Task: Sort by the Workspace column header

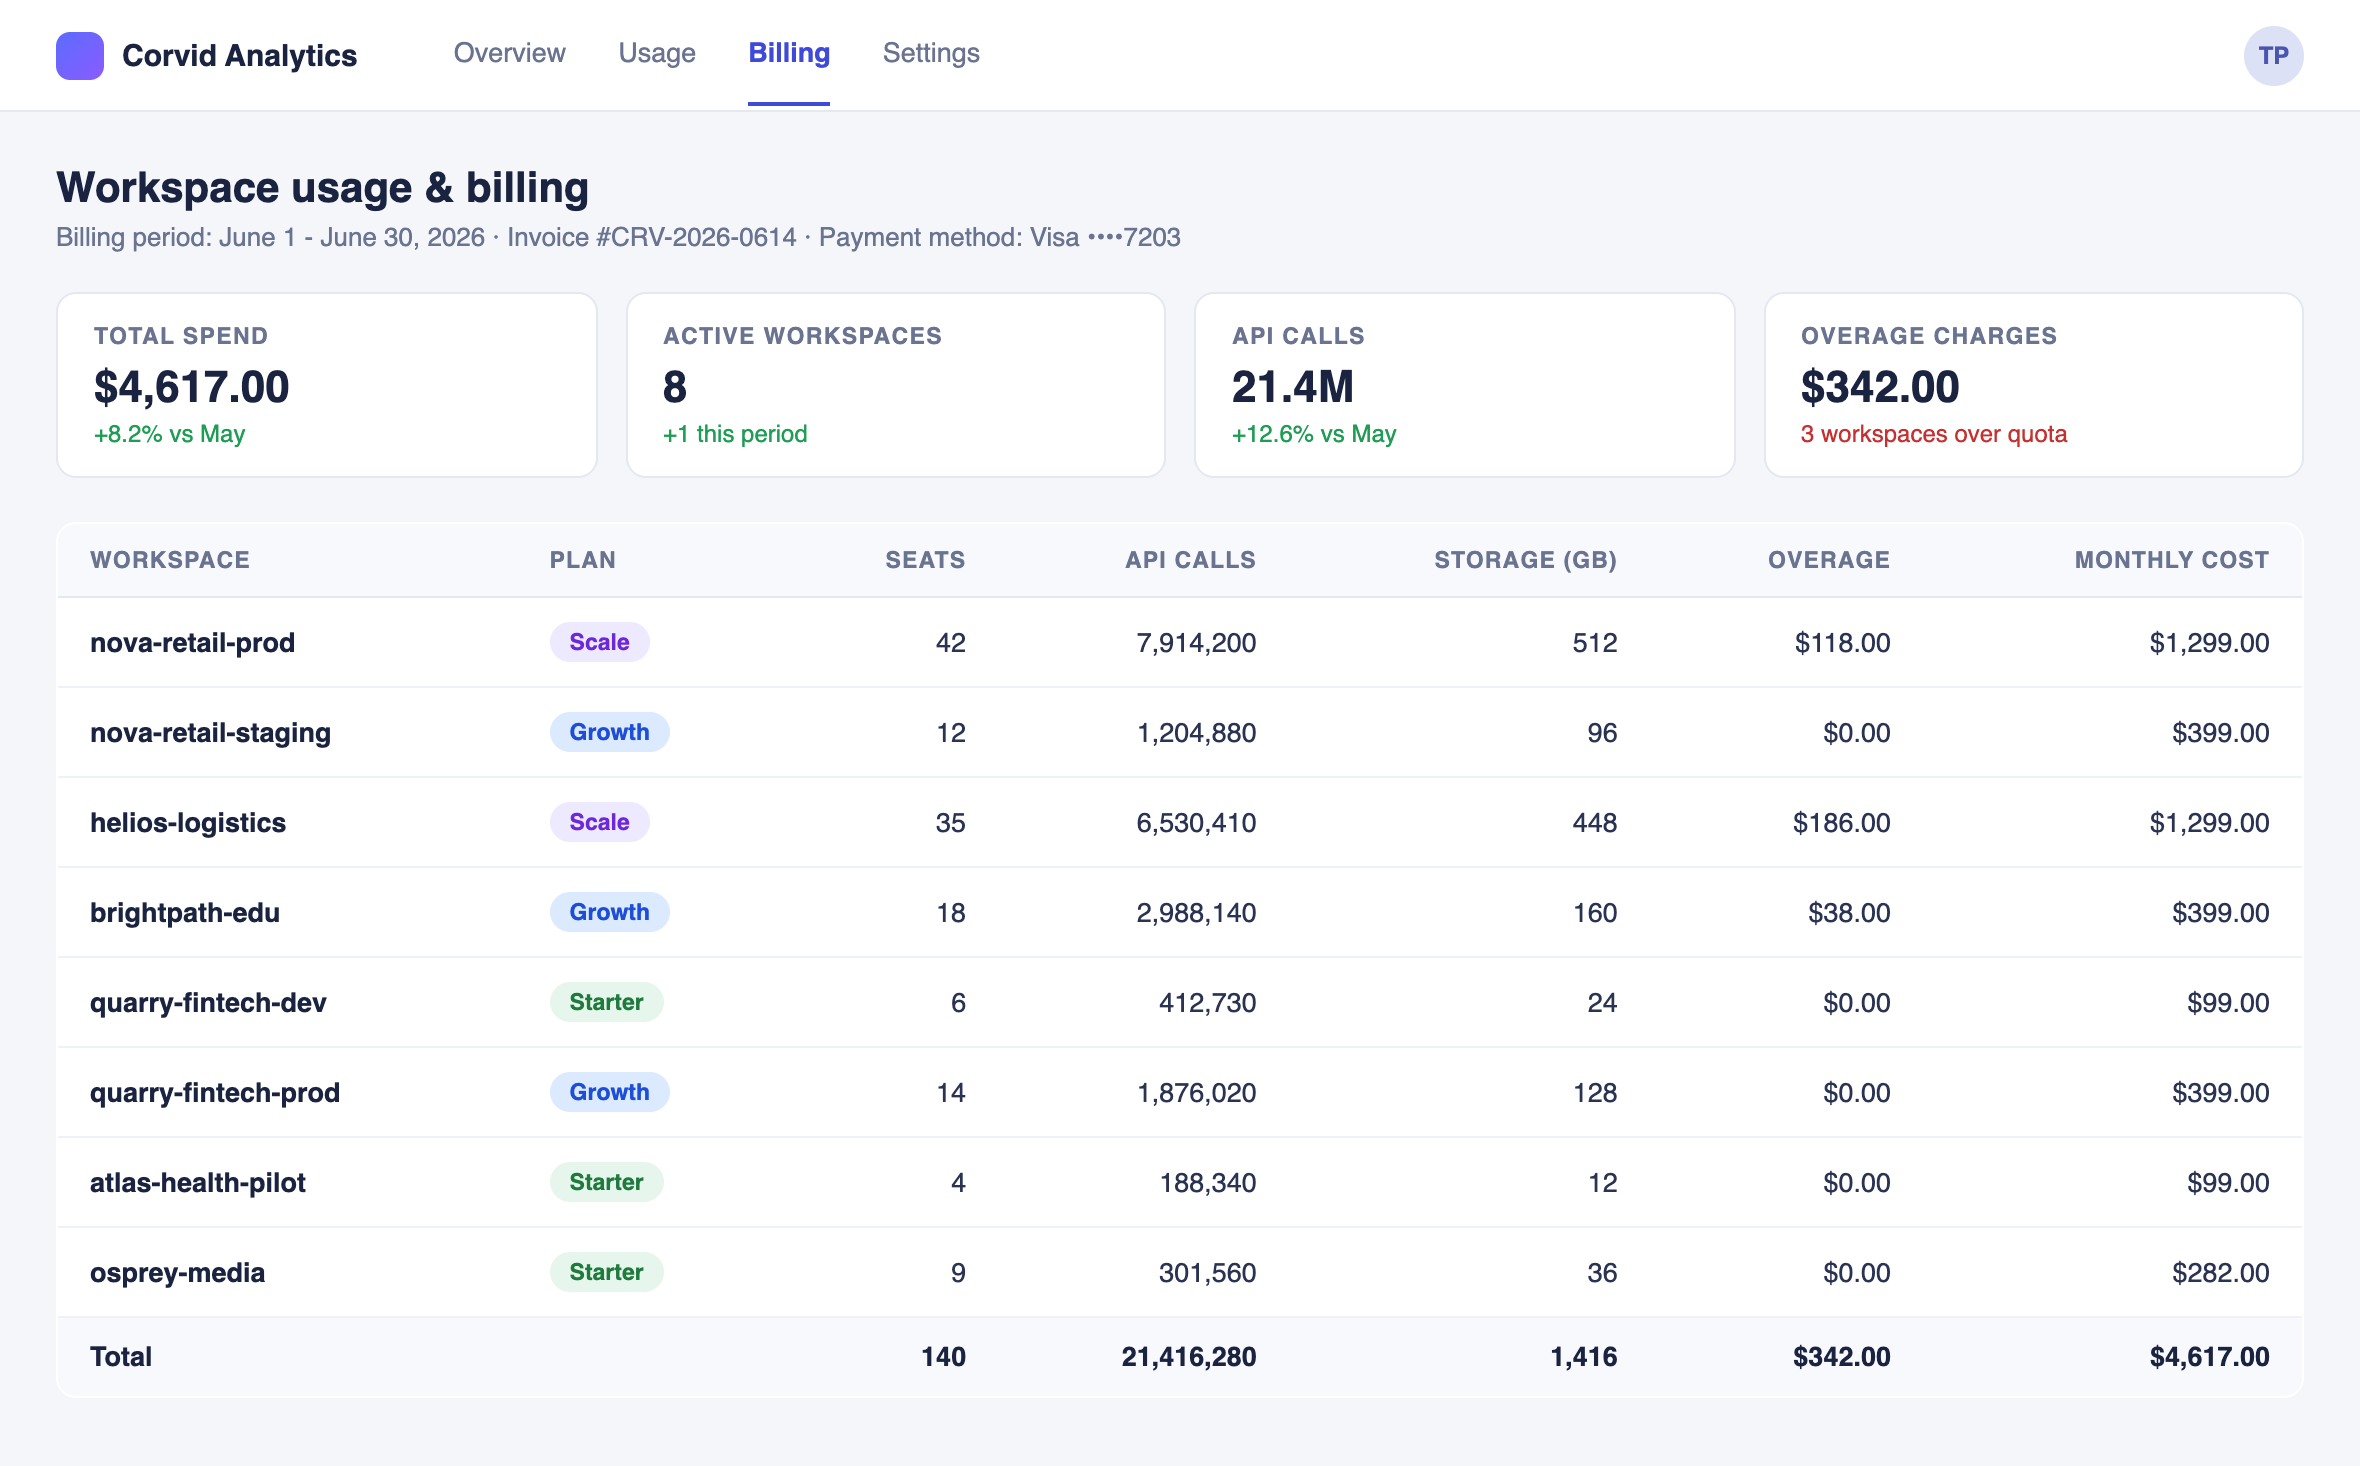Action: click(170, 560)
